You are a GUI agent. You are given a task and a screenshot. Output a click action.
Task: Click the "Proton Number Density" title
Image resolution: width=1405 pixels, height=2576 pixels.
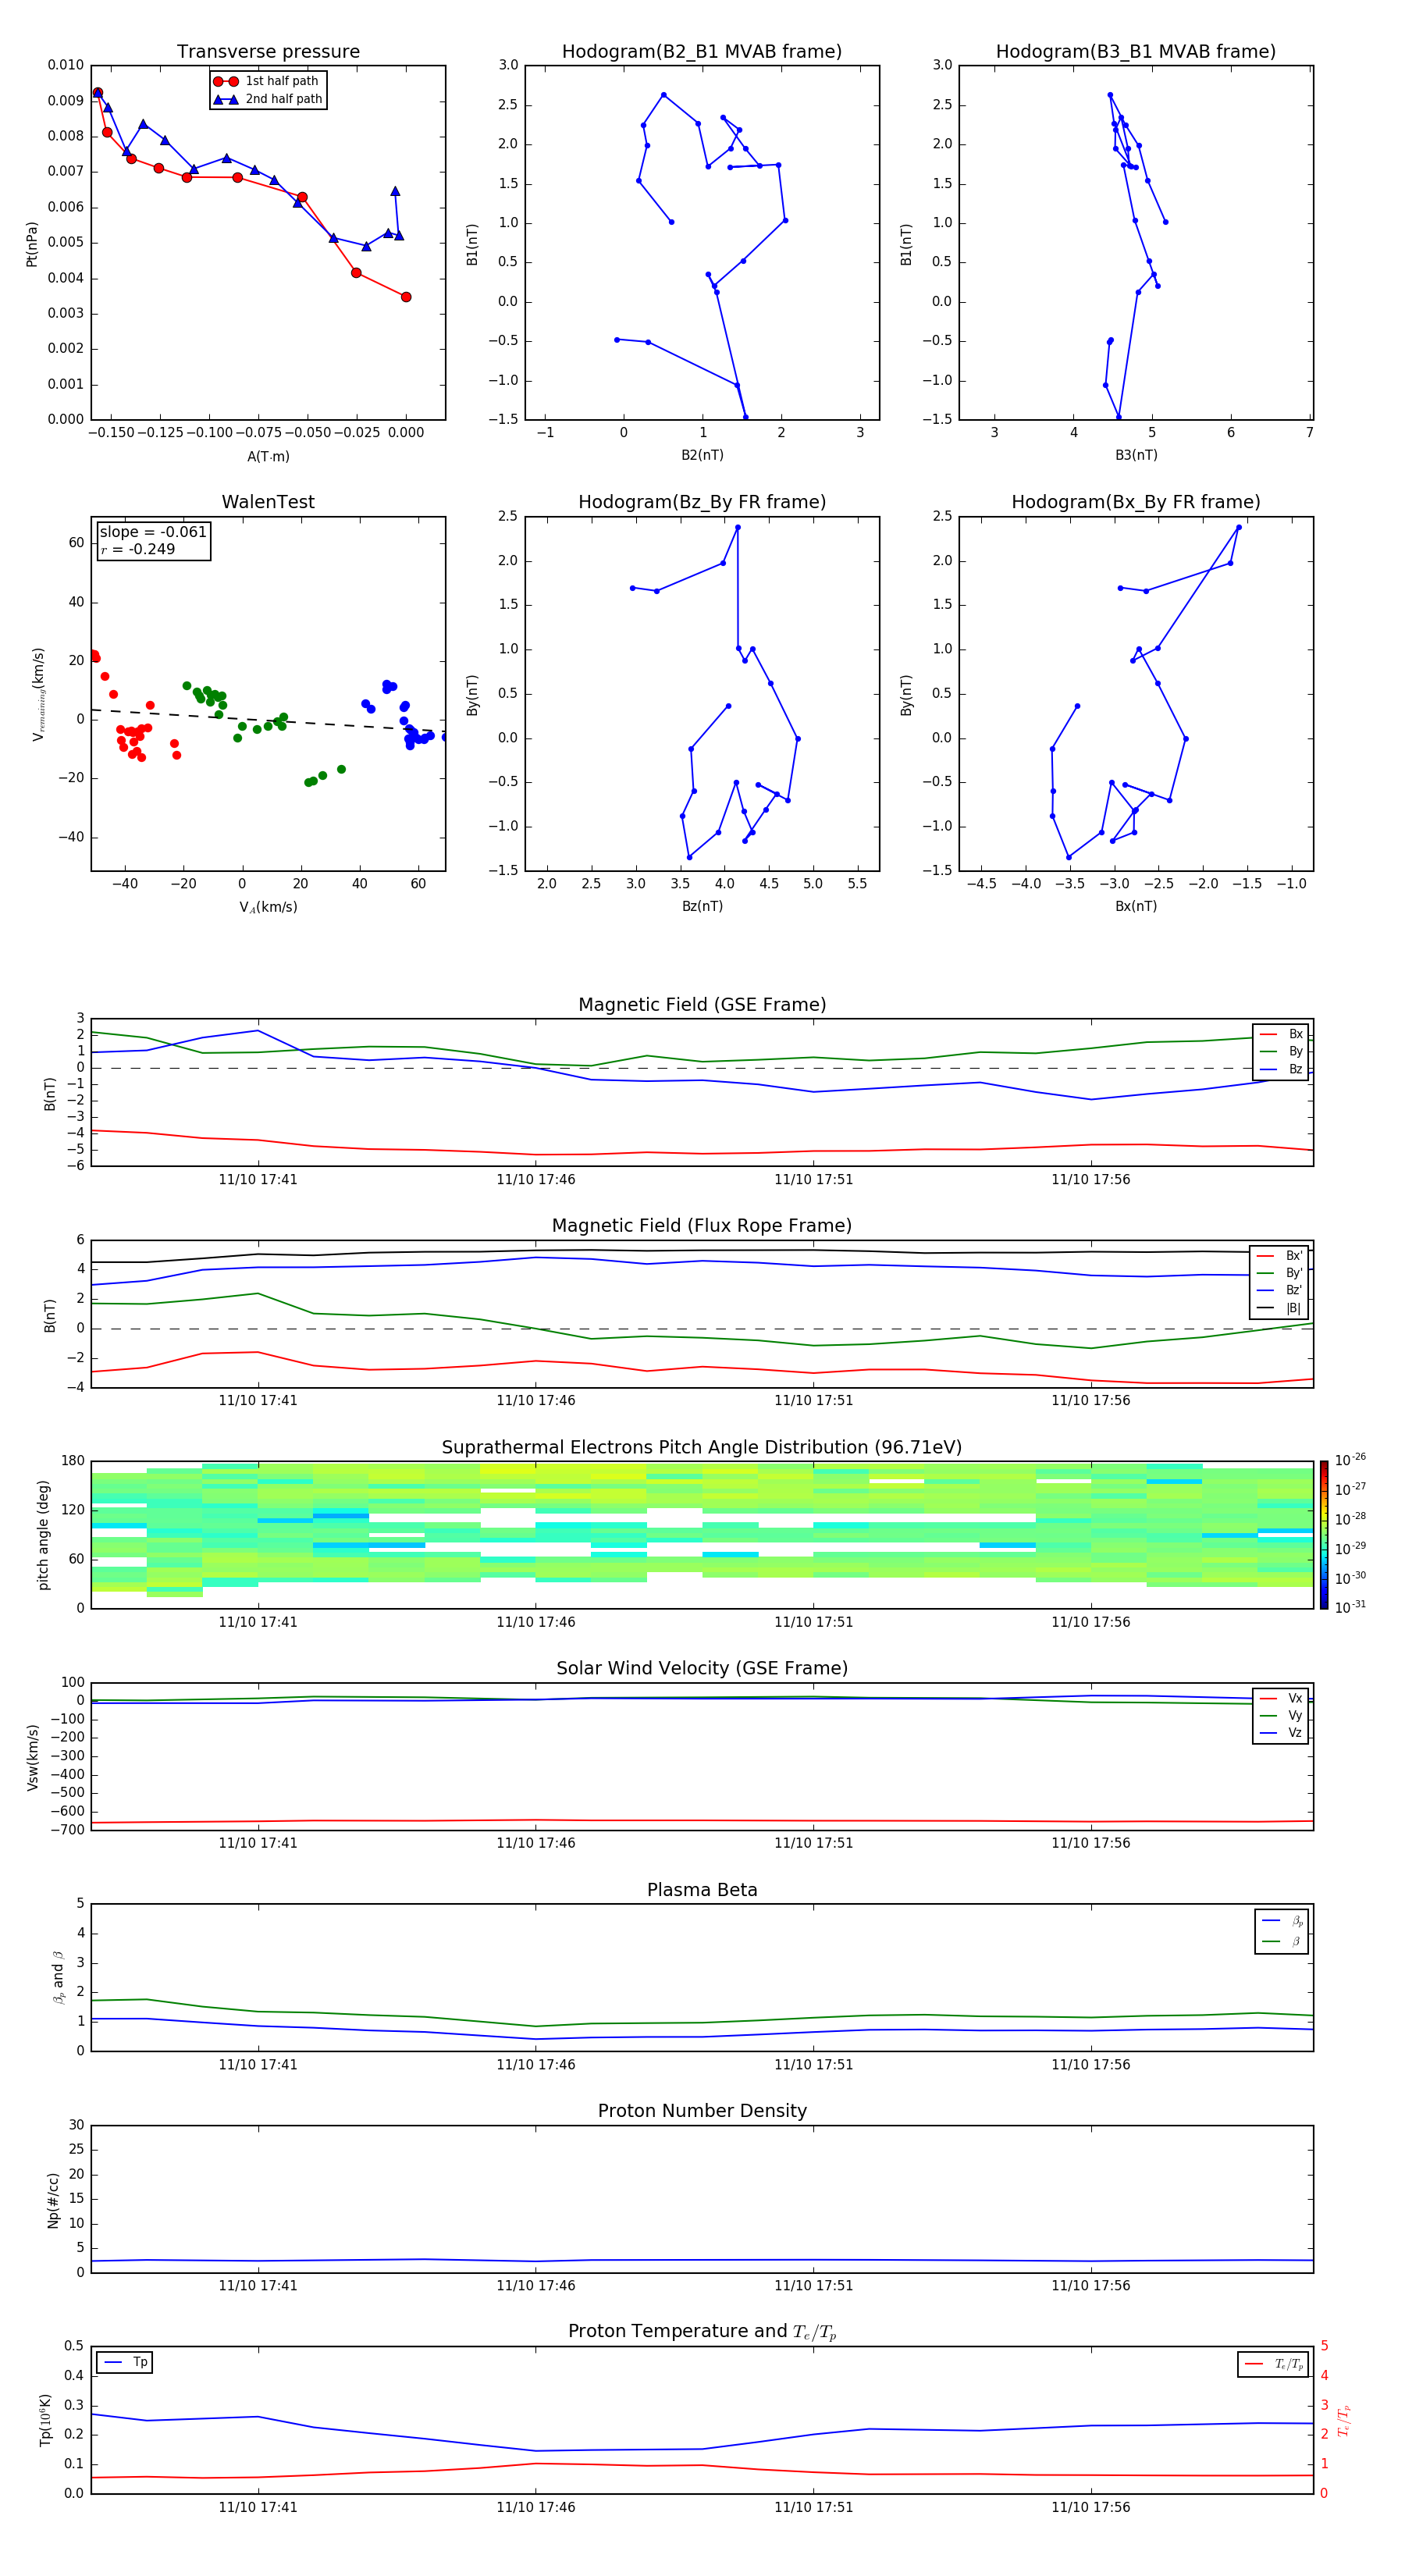702,2111
